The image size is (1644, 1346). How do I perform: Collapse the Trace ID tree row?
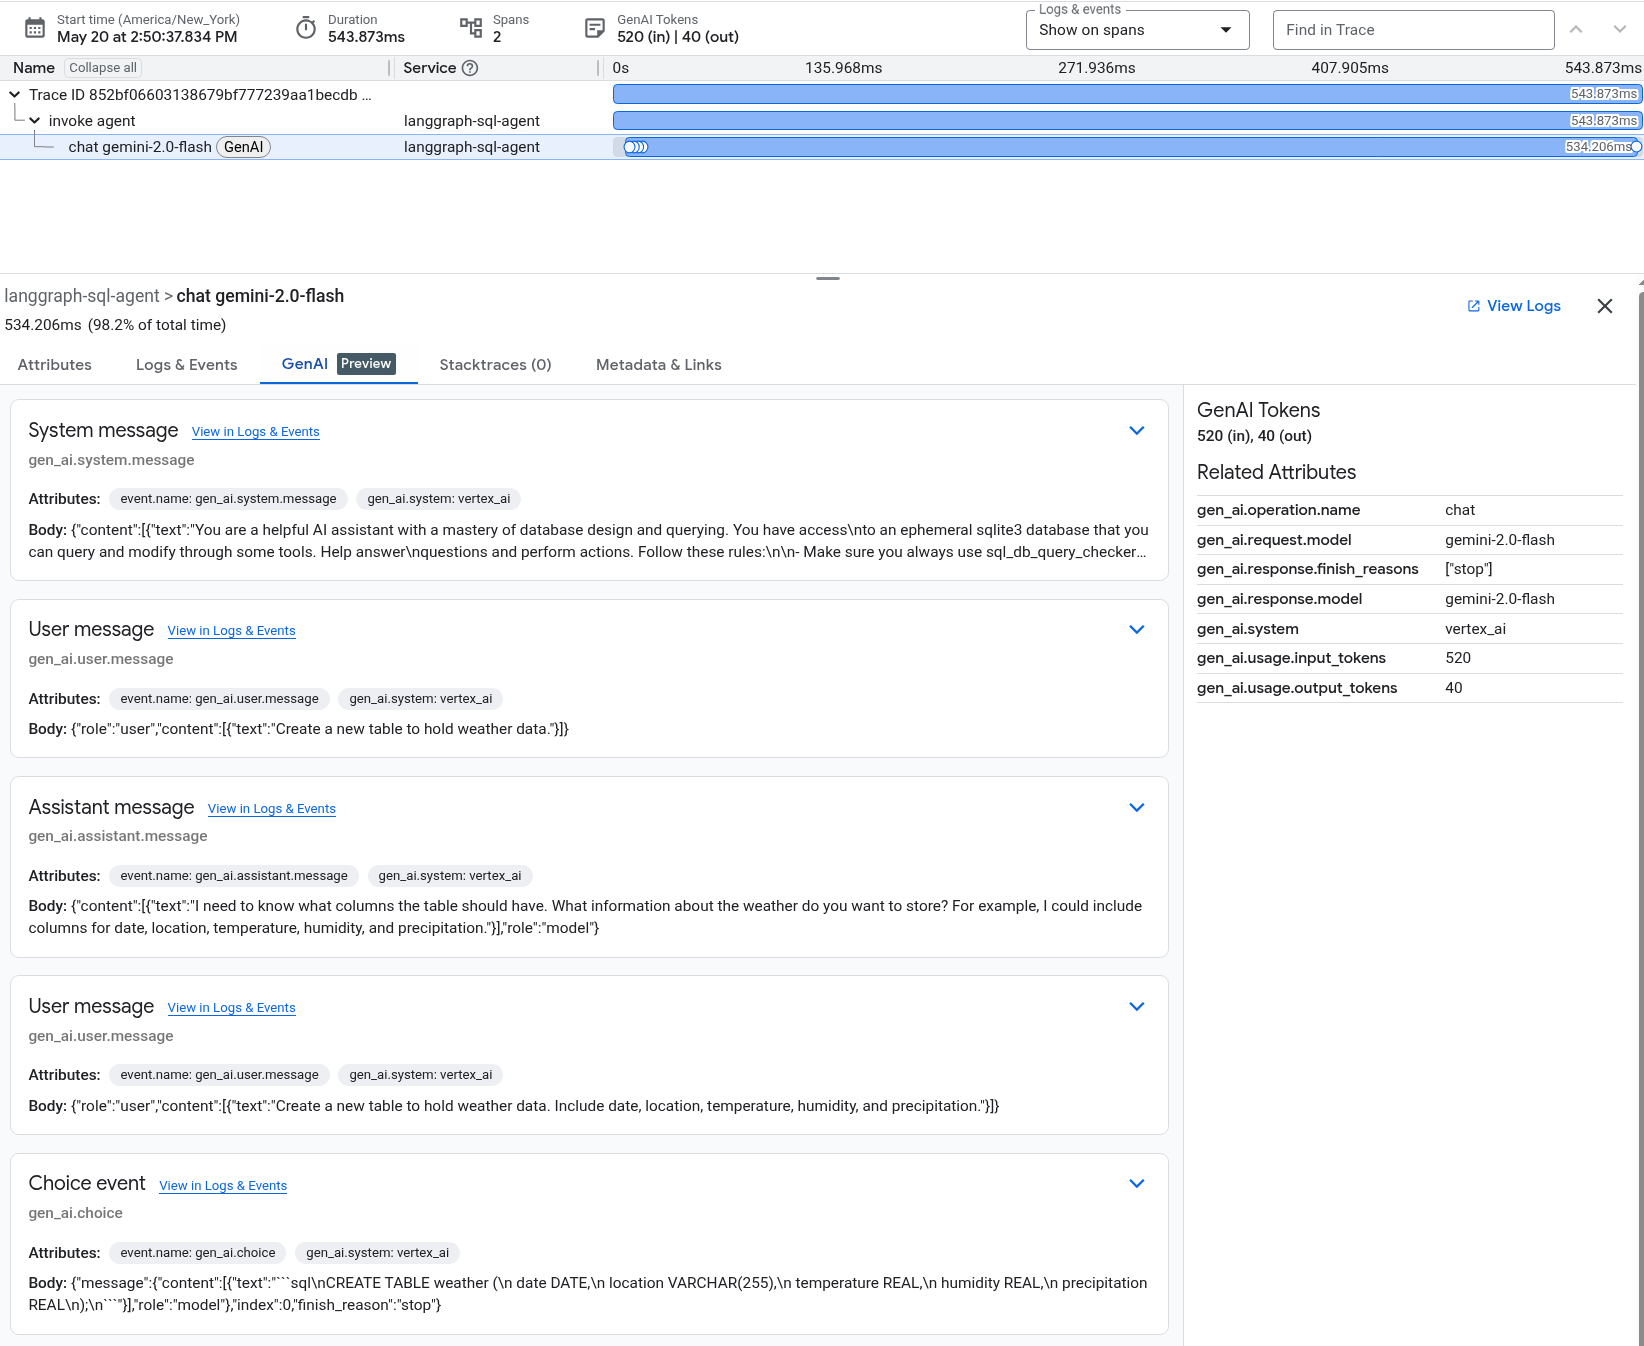pyautogui.click(x=15, y=95)
